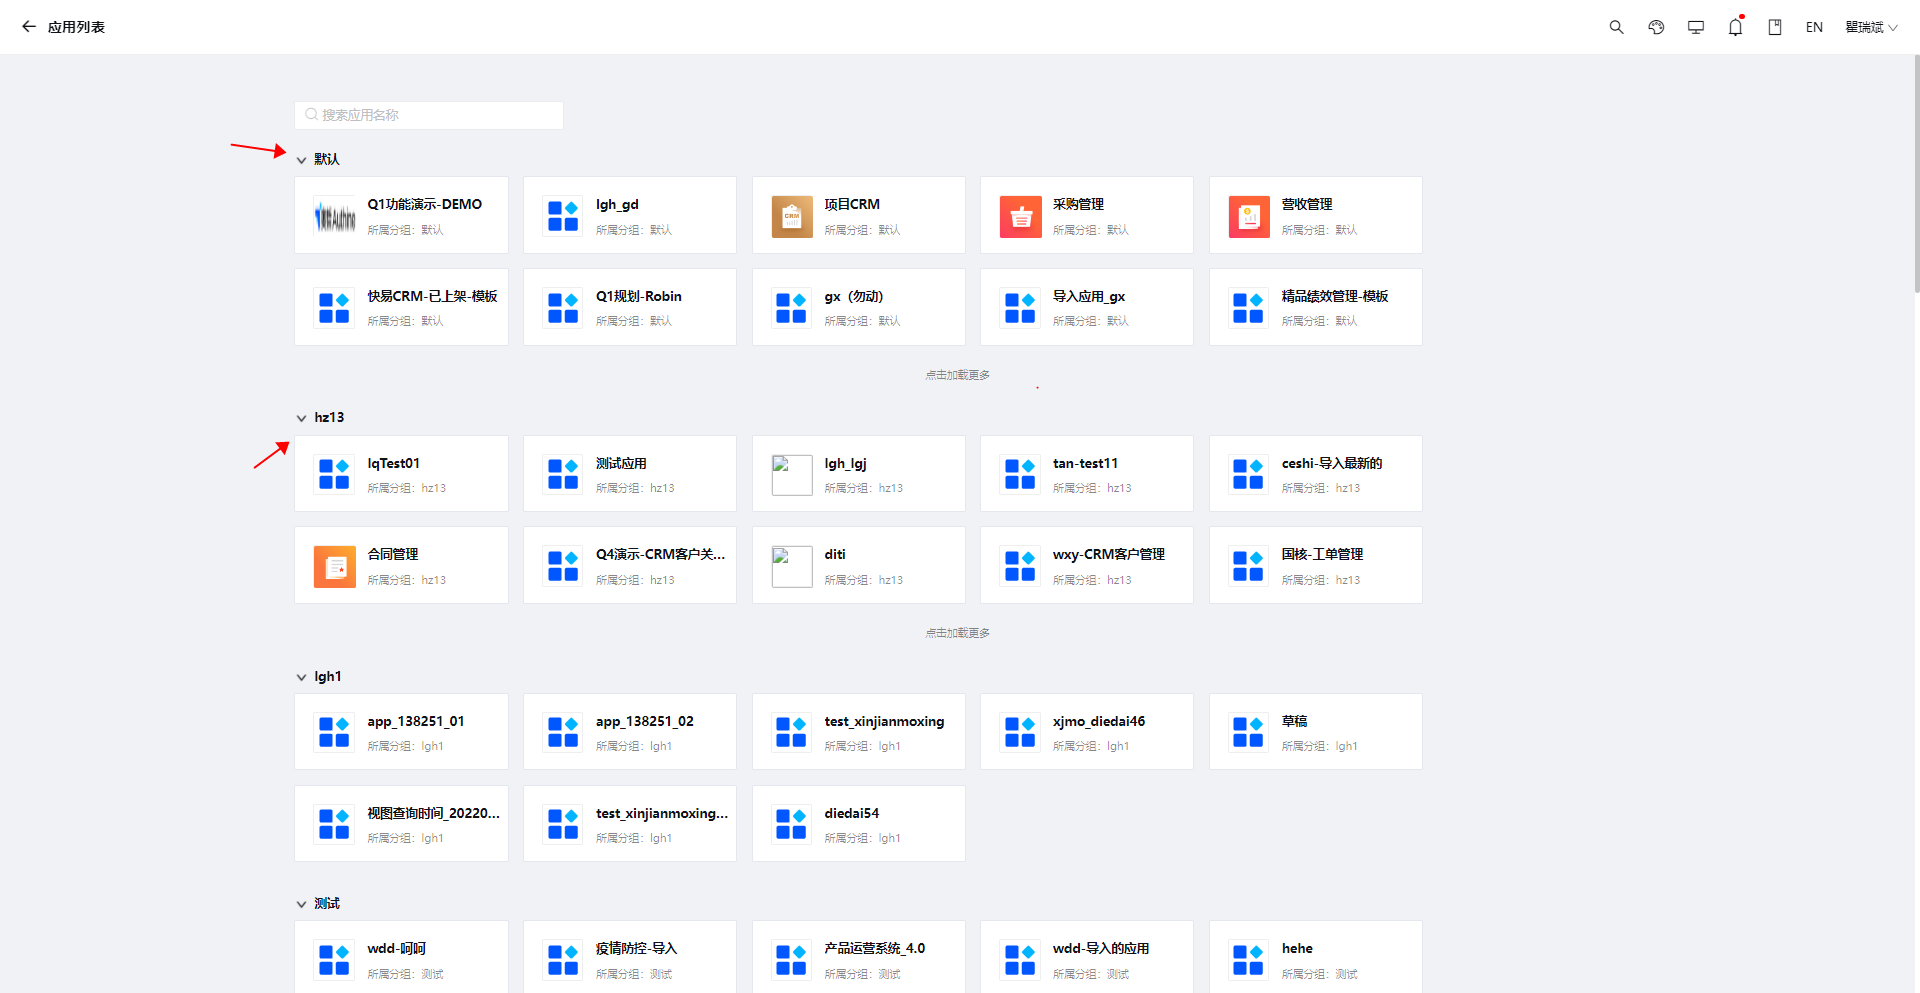Open the diedai54 app title

click(852, 813)
